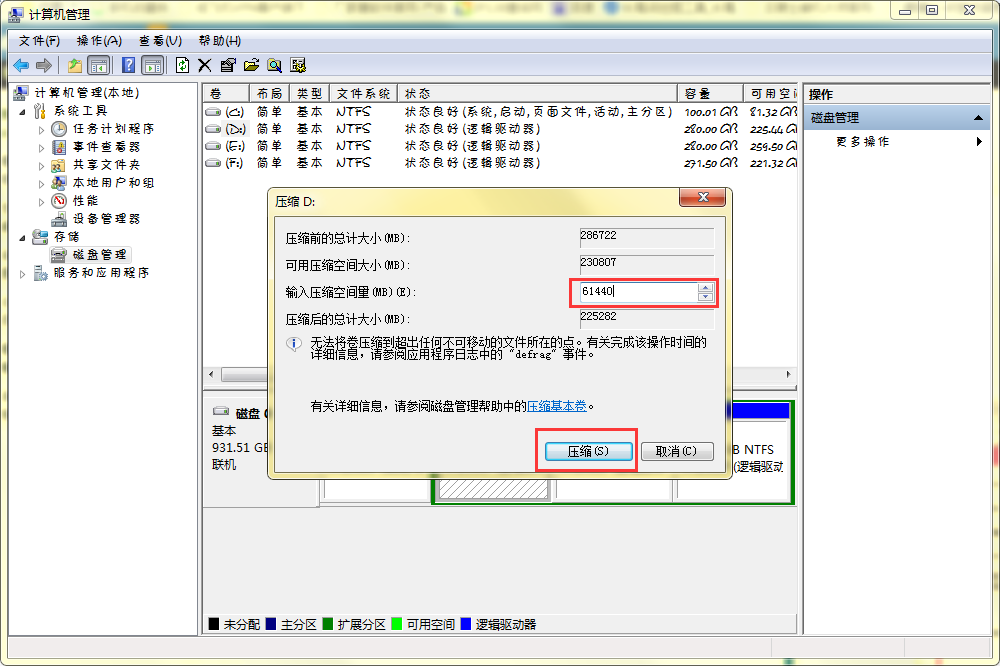Sort by 容量 column header
The width and height of the screenshot is (1000, 666).
point(710,93)
